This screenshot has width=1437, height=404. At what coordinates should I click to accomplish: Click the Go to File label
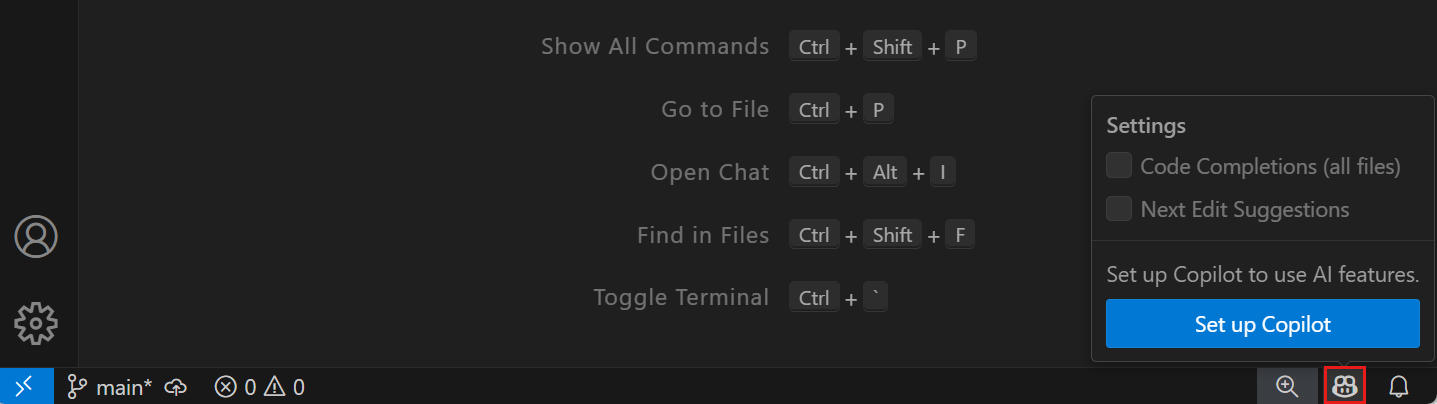(715, 110)
